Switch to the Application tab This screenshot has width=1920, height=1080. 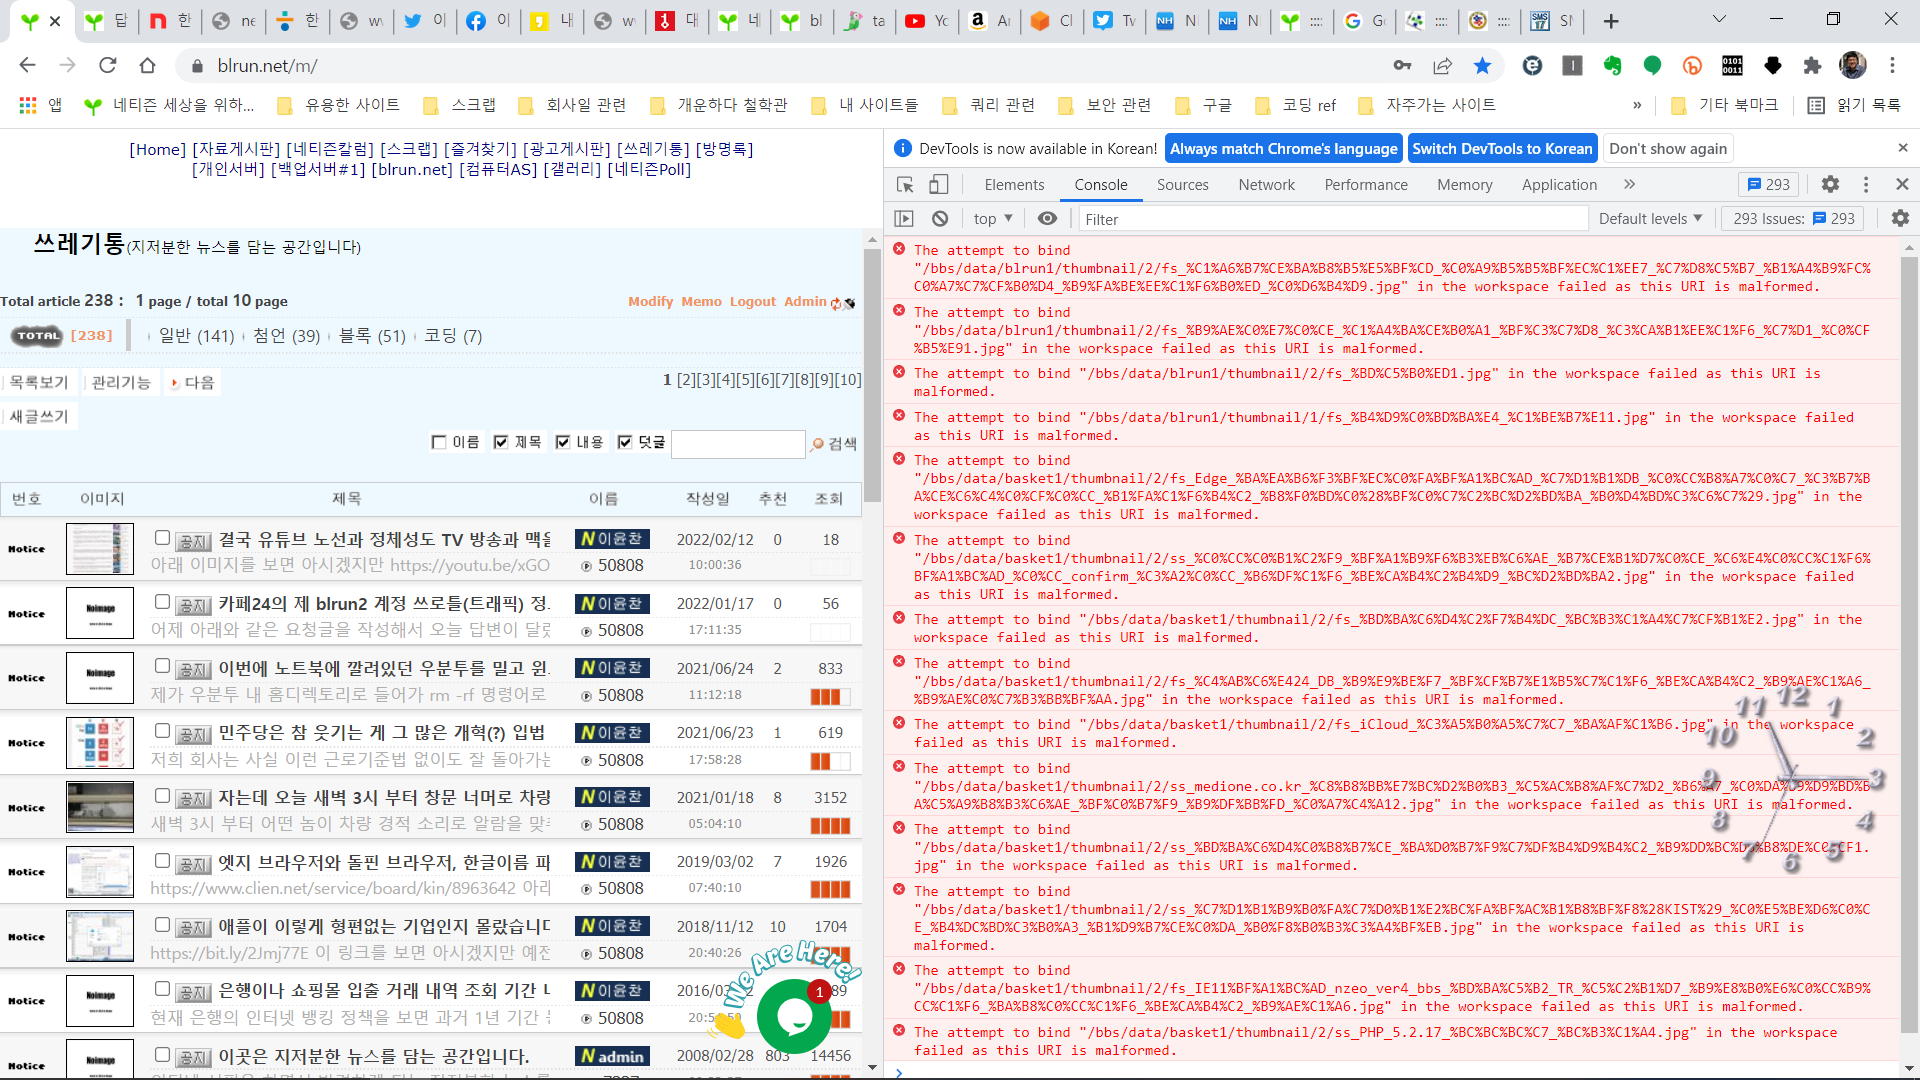coord(1559,185)
